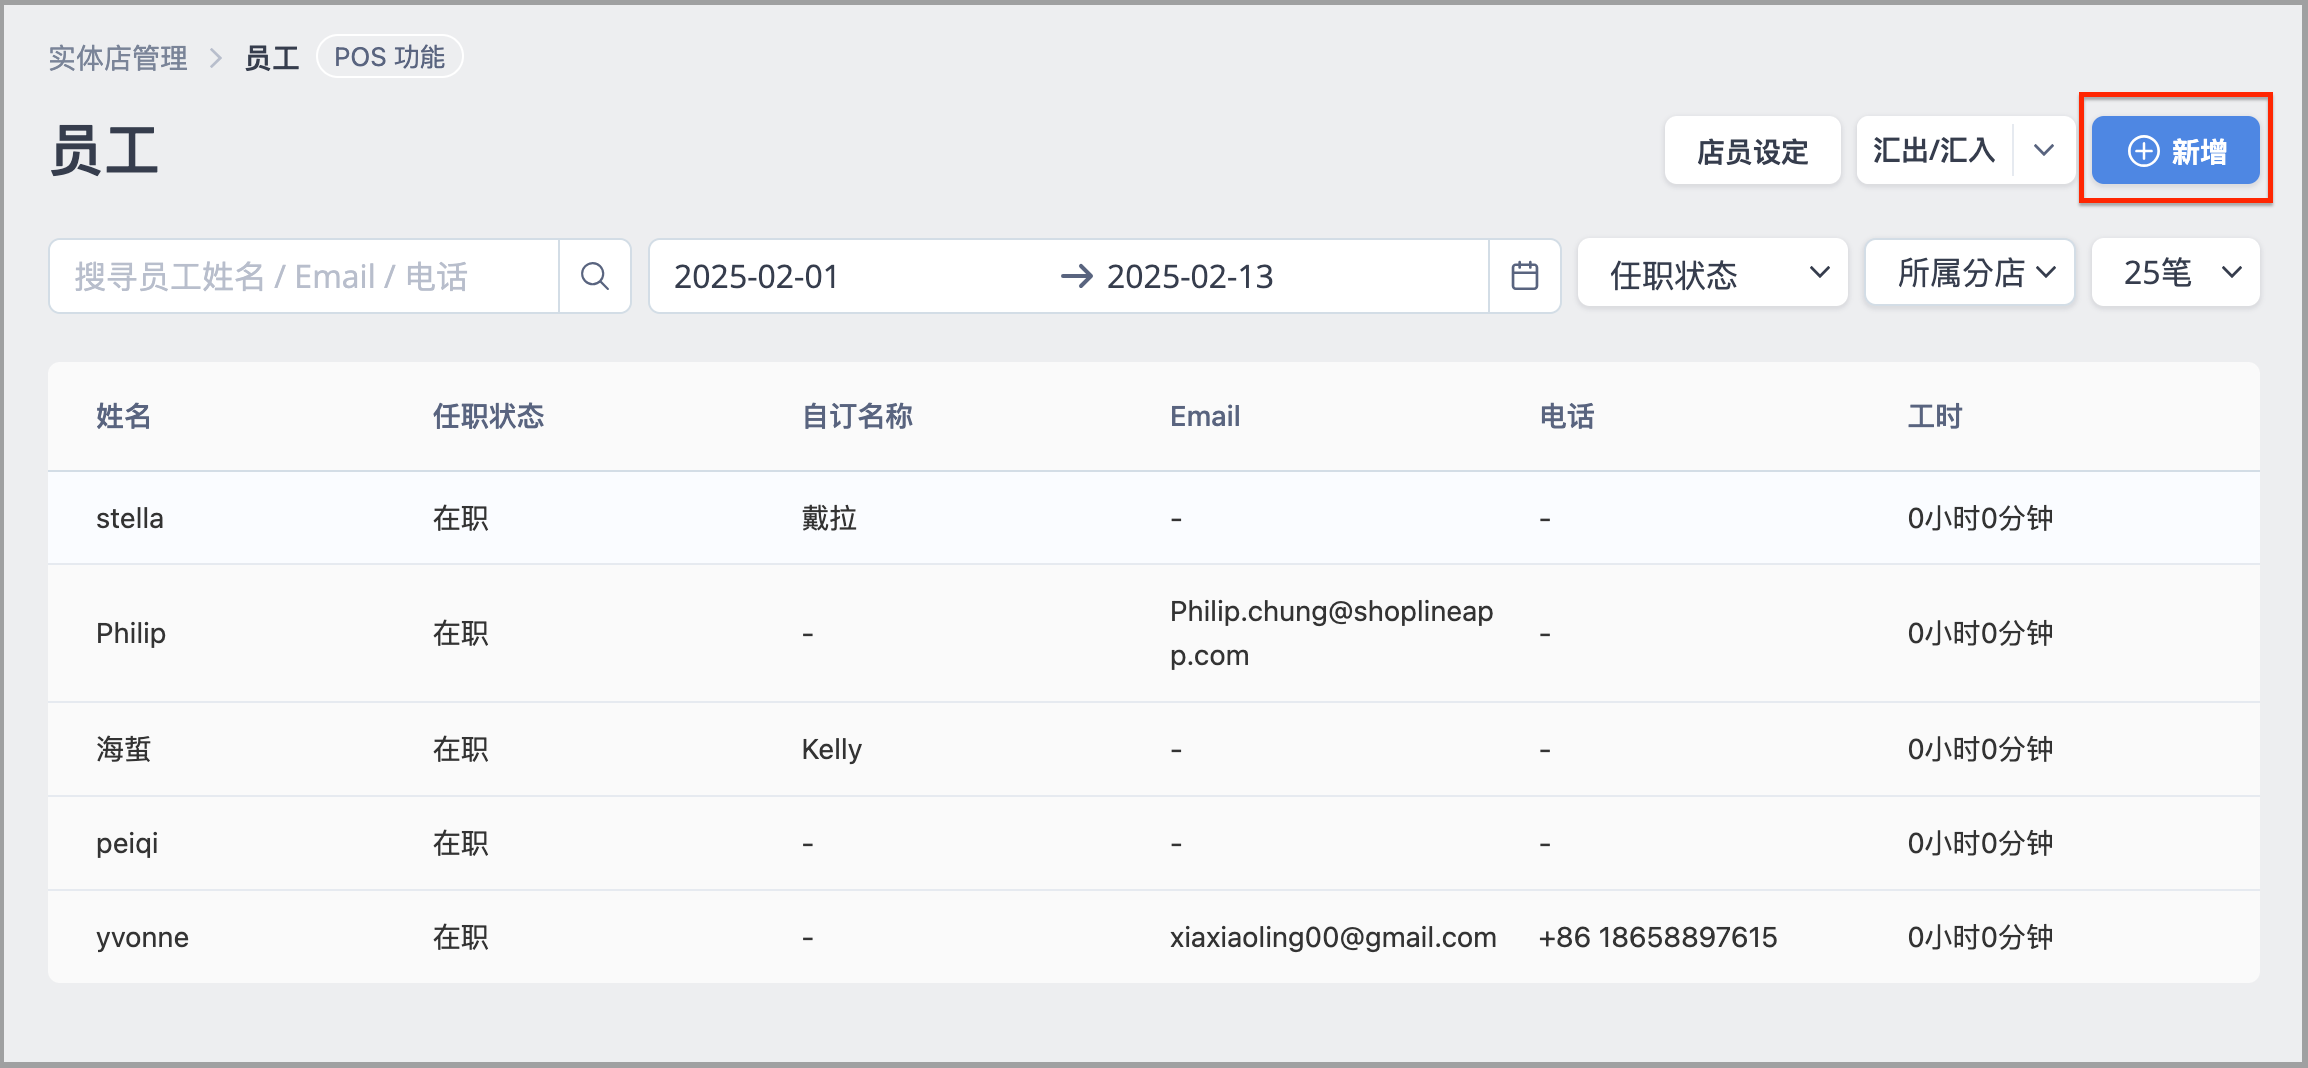Click custom name Kelly cell
Image resolution: width=2308 pixels, height=1068 pixels.
click(x=831, y=749)
